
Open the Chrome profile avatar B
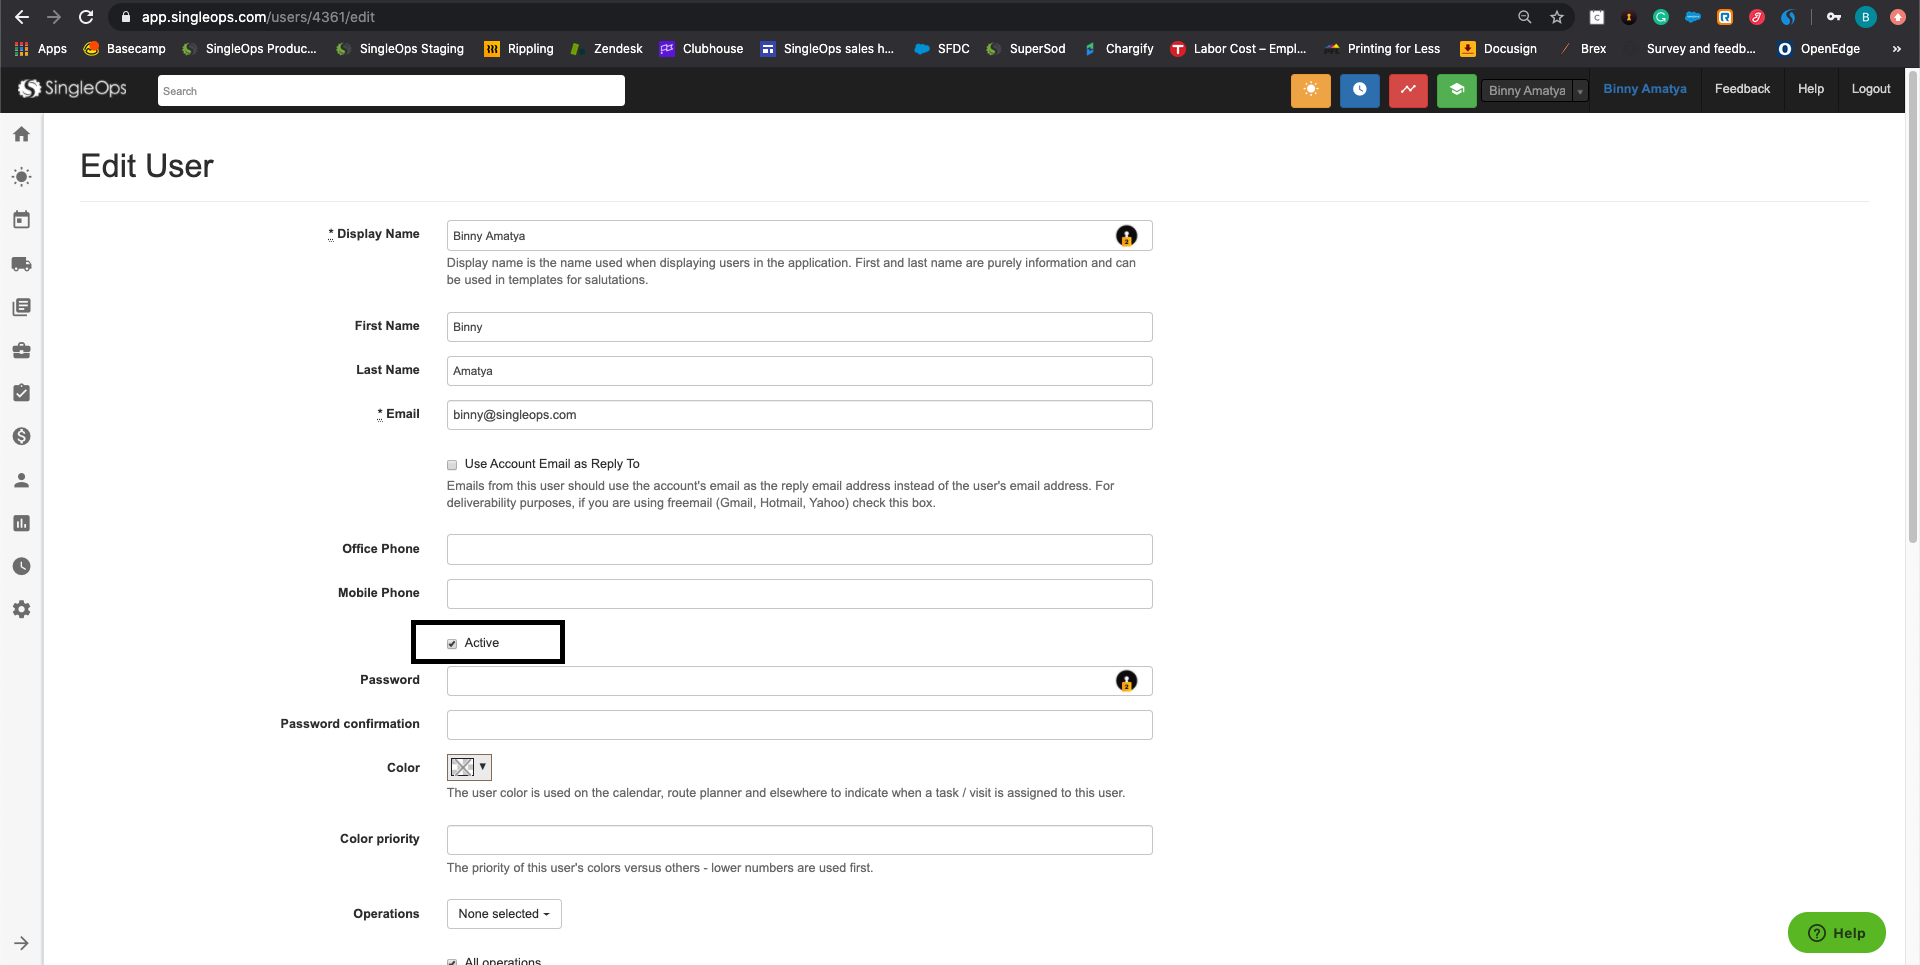tap(1865, 17)
